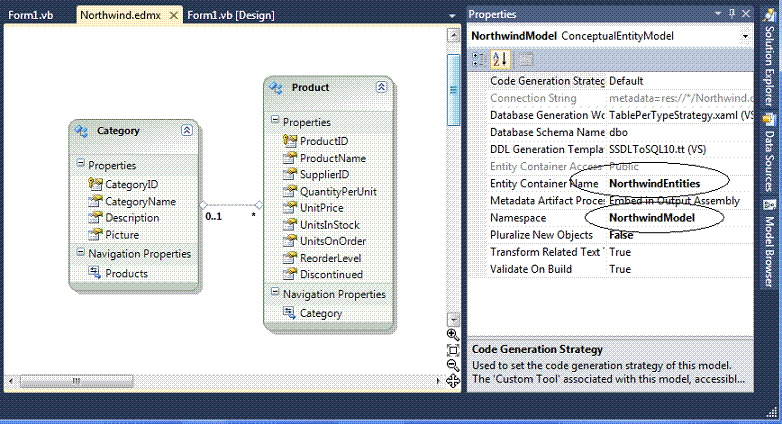The image size is (782, 425).
Task: Click the UnitPrice property icon
Action: coord(290,208)
